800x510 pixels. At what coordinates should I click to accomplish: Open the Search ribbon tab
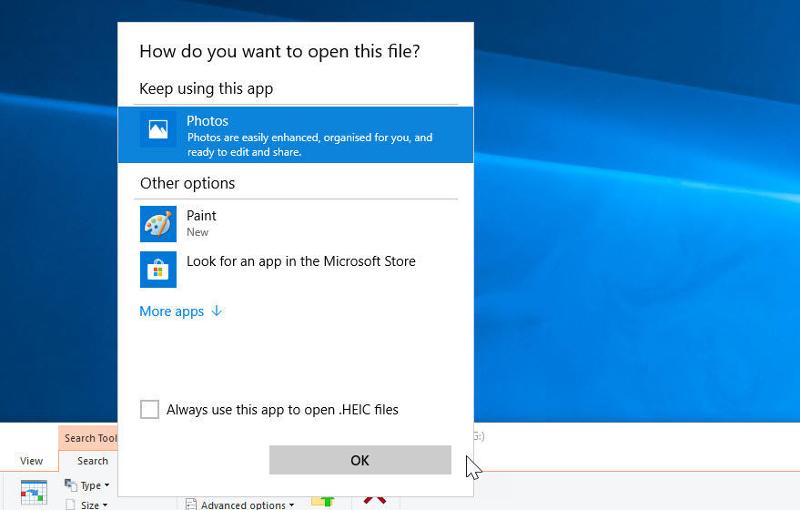click(92, 461)
